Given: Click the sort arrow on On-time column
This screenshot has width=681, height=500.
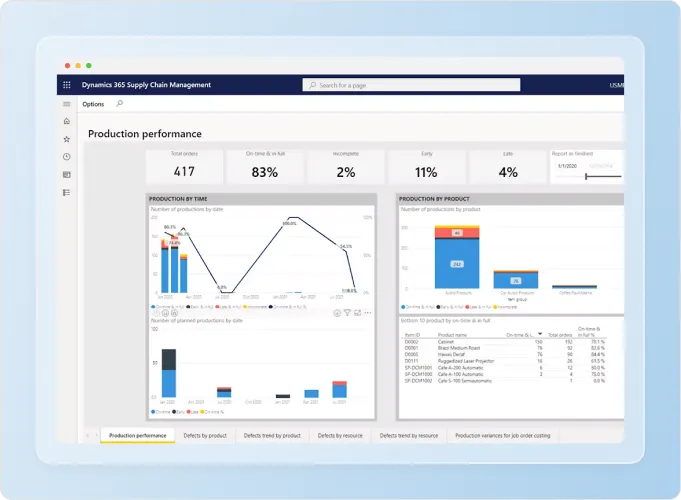Looking at the screenshot, I should click(540, 334).
